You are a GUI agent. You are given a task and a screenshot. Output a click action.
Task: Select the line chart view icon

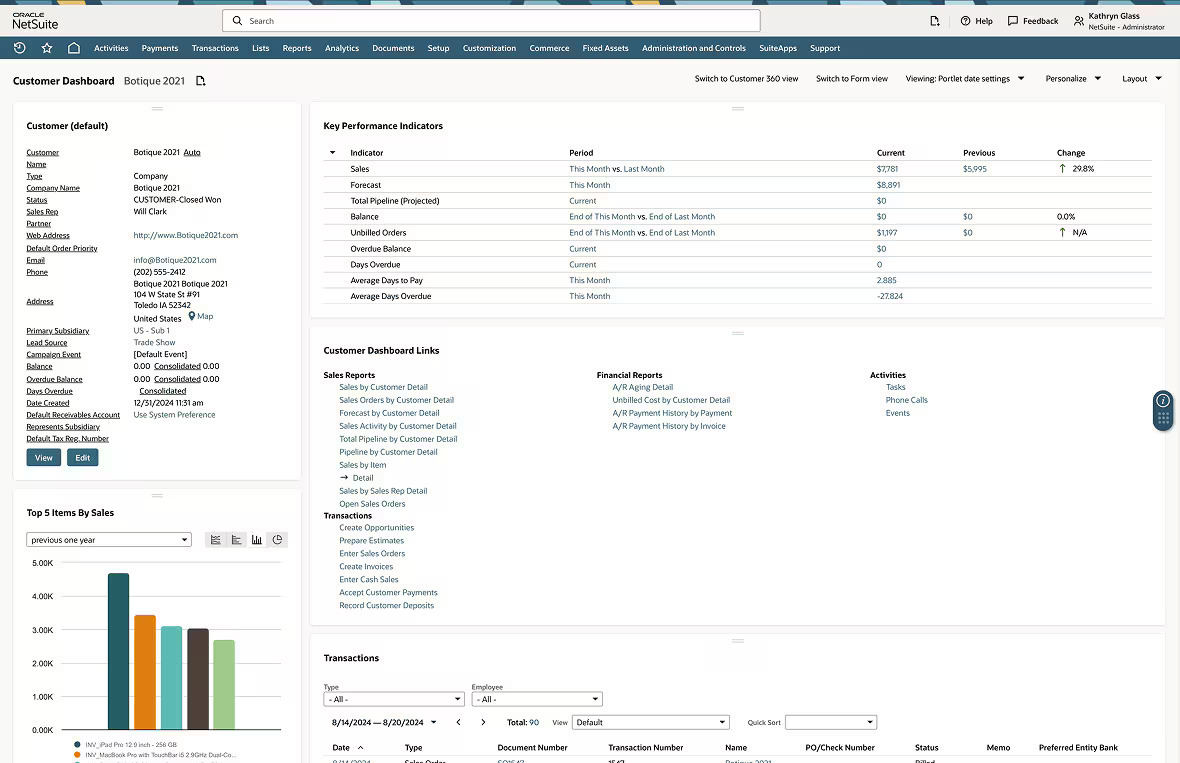tap(215, 540)
